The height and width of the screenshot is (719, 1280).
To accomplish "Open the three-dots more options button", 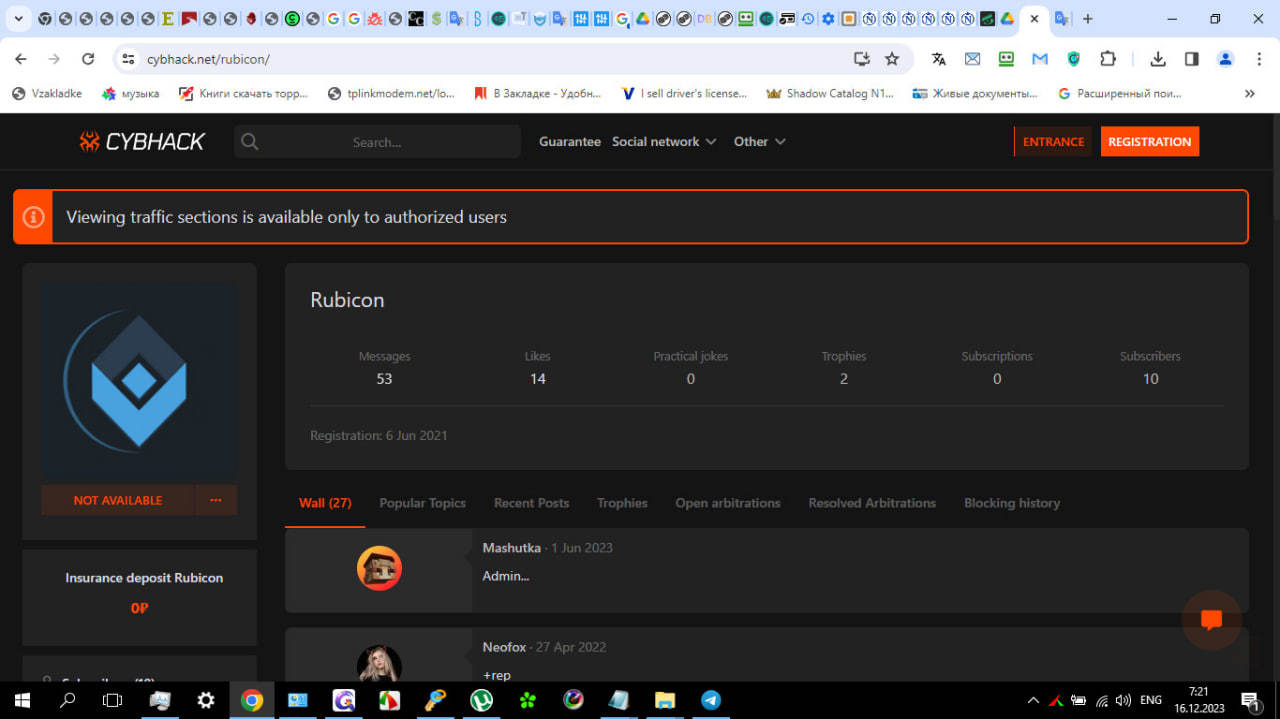I will tap(216, 500).
